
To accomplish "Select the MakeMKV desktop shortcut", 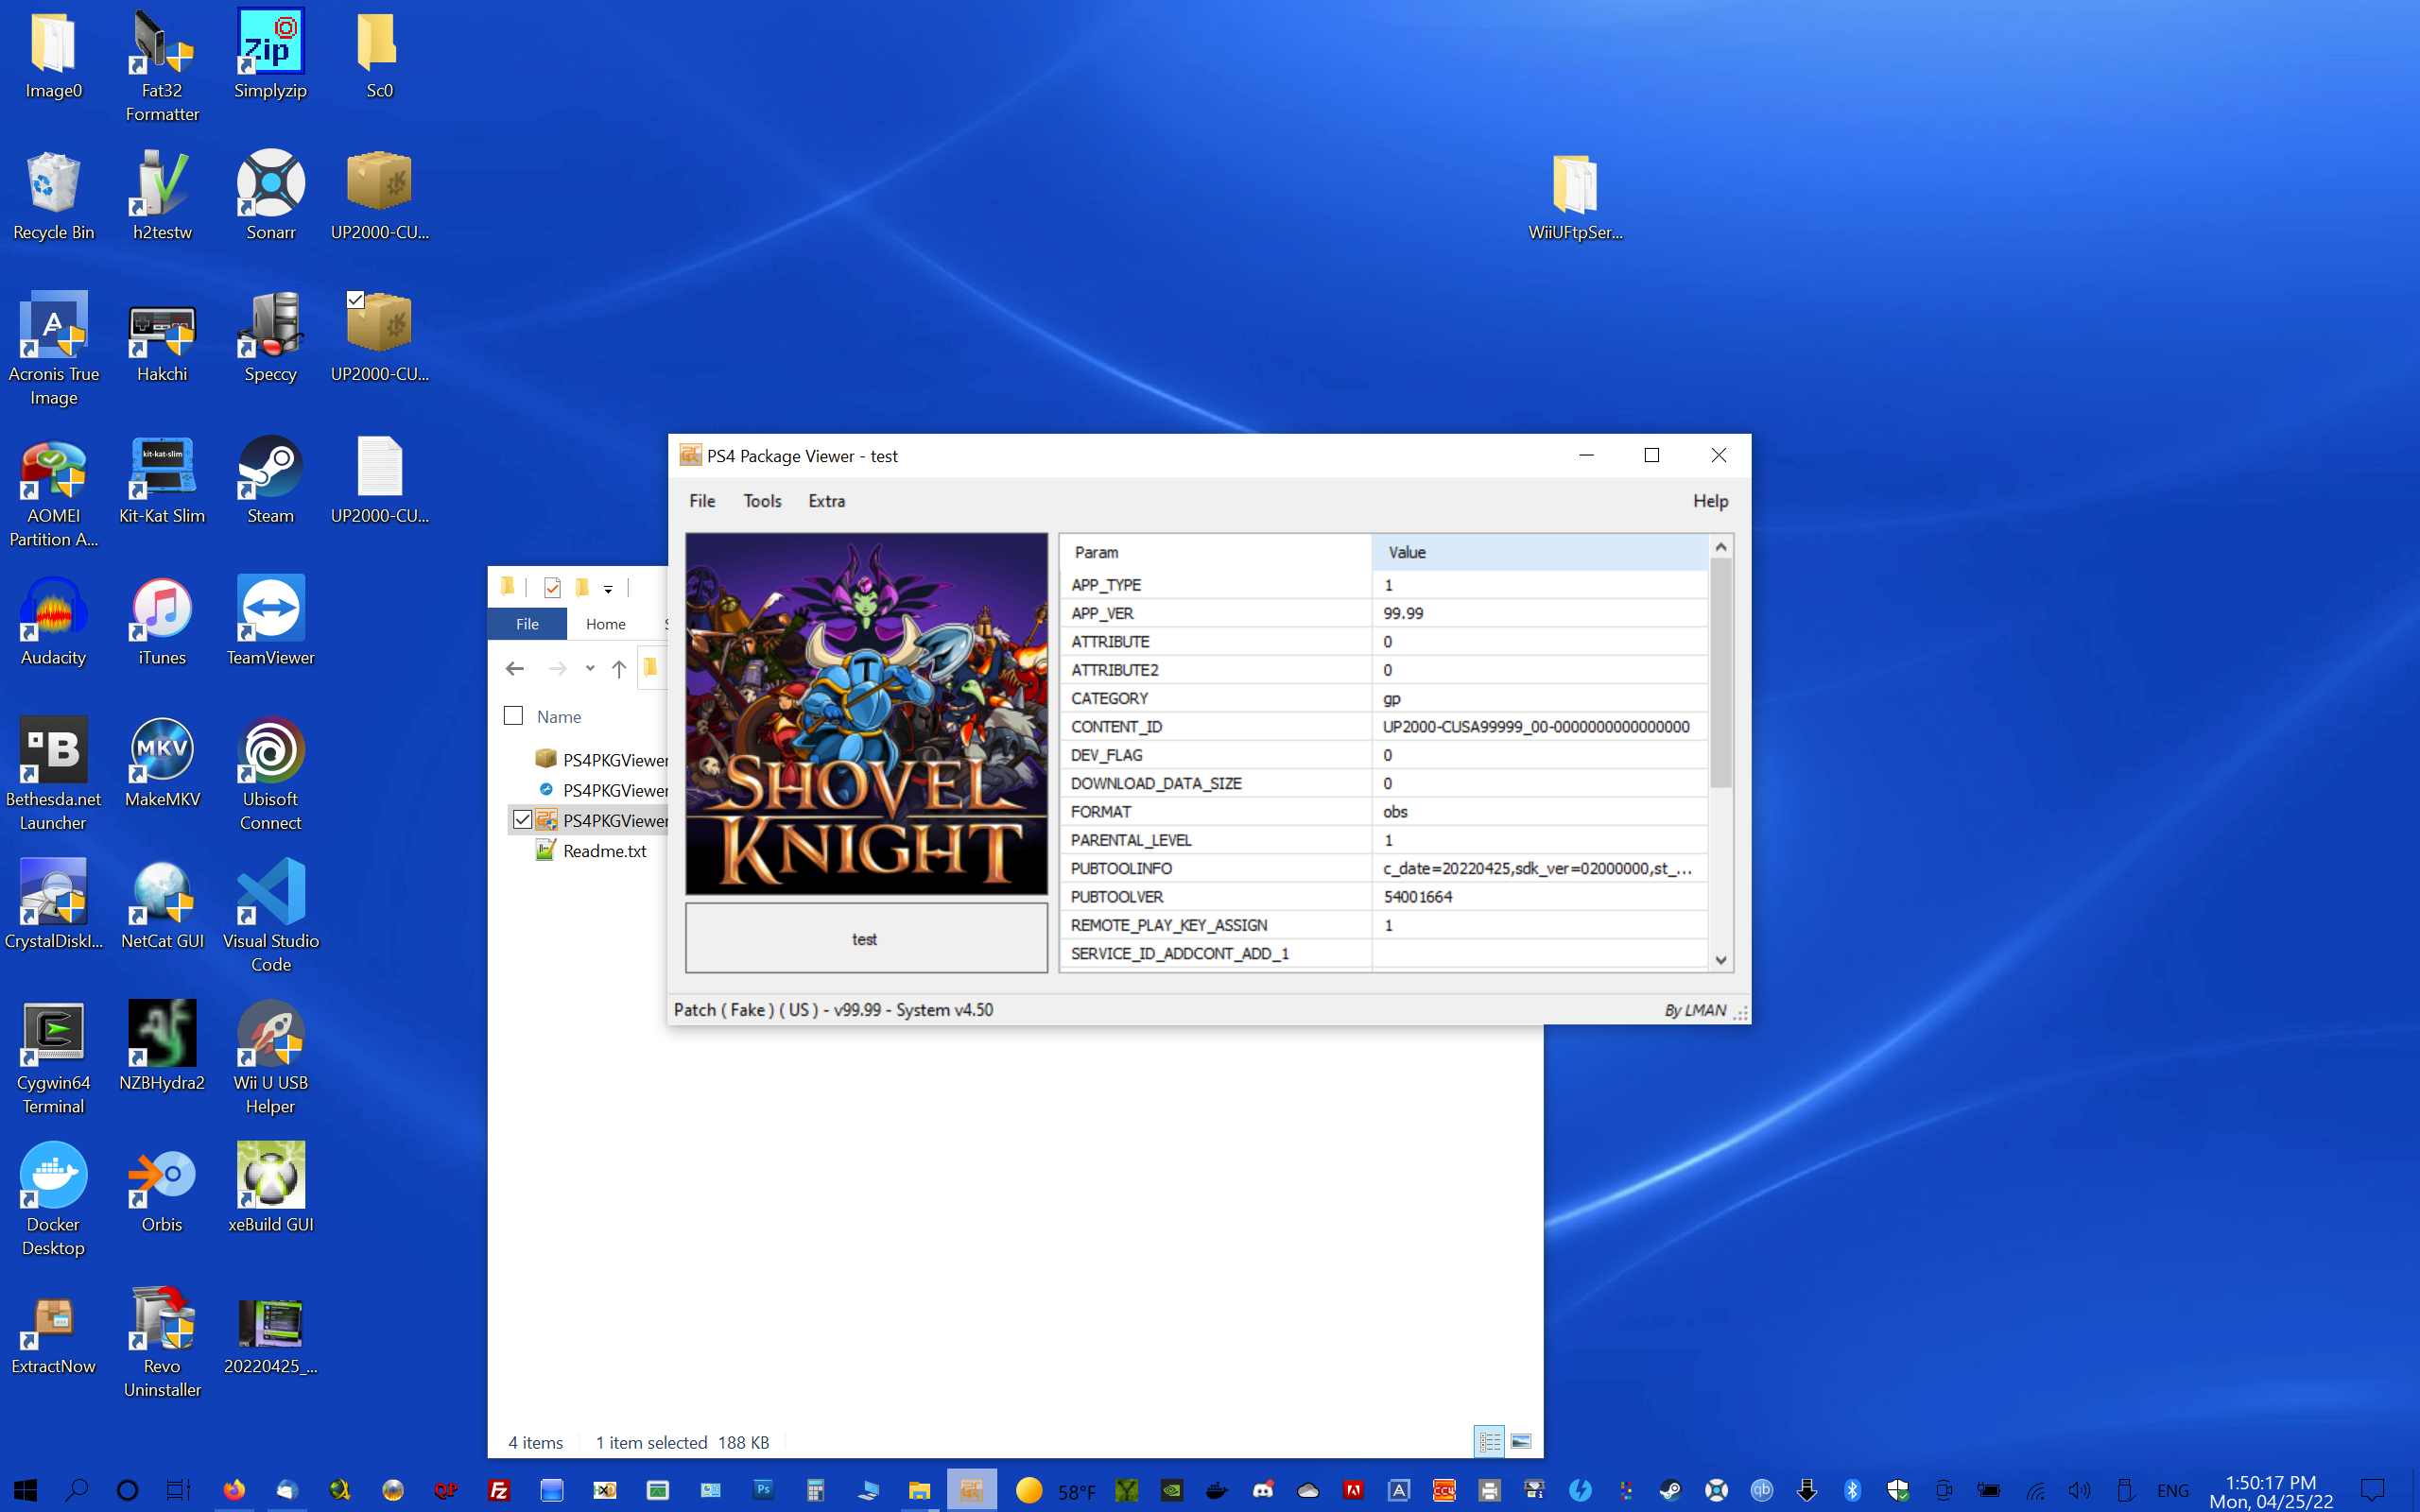I will pos(162,764).
